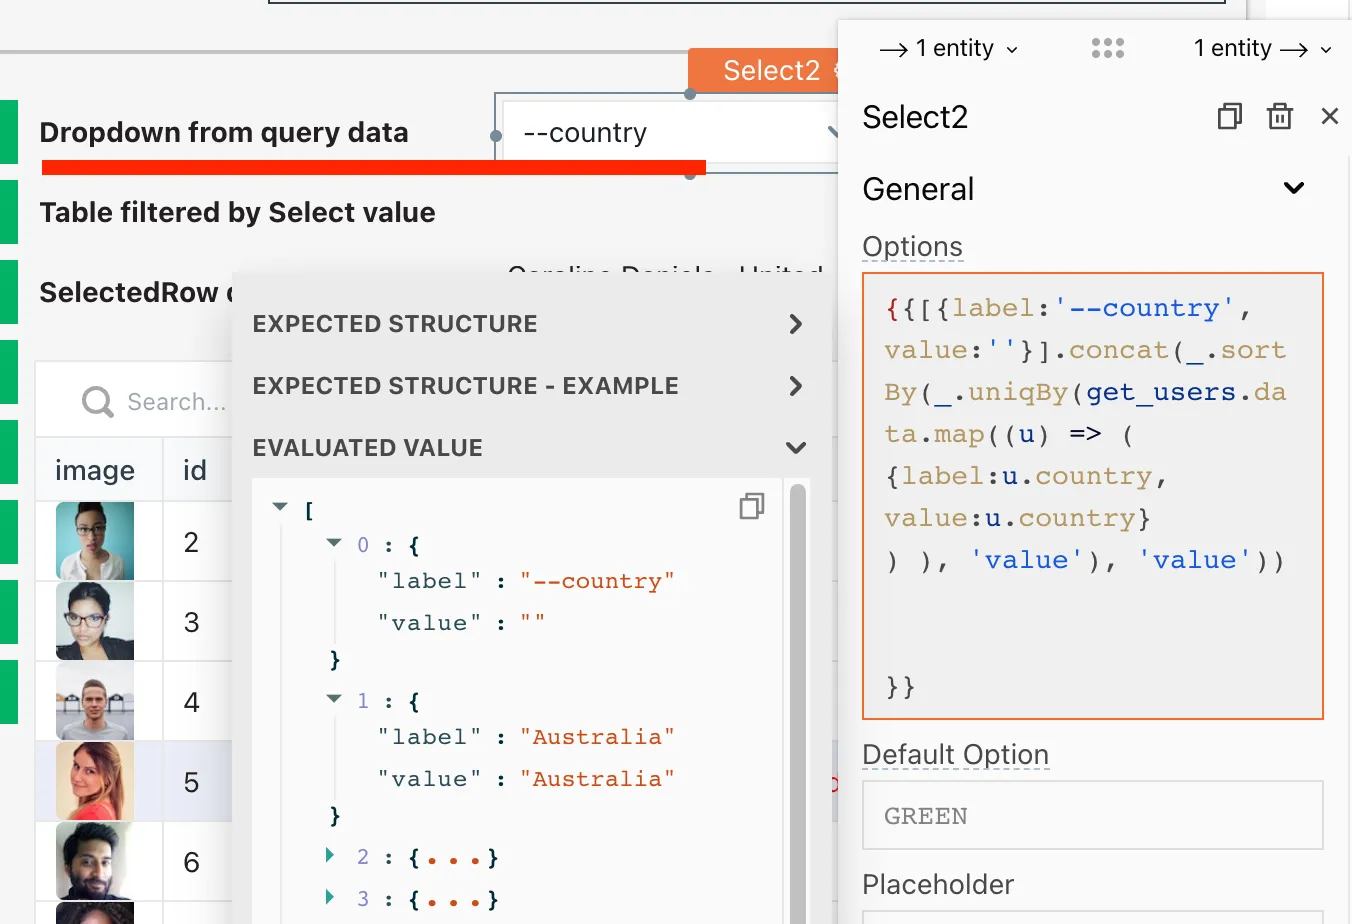Expand the Expected Structure section
The image size is (1352, 924).
click(x=795, y=324)
